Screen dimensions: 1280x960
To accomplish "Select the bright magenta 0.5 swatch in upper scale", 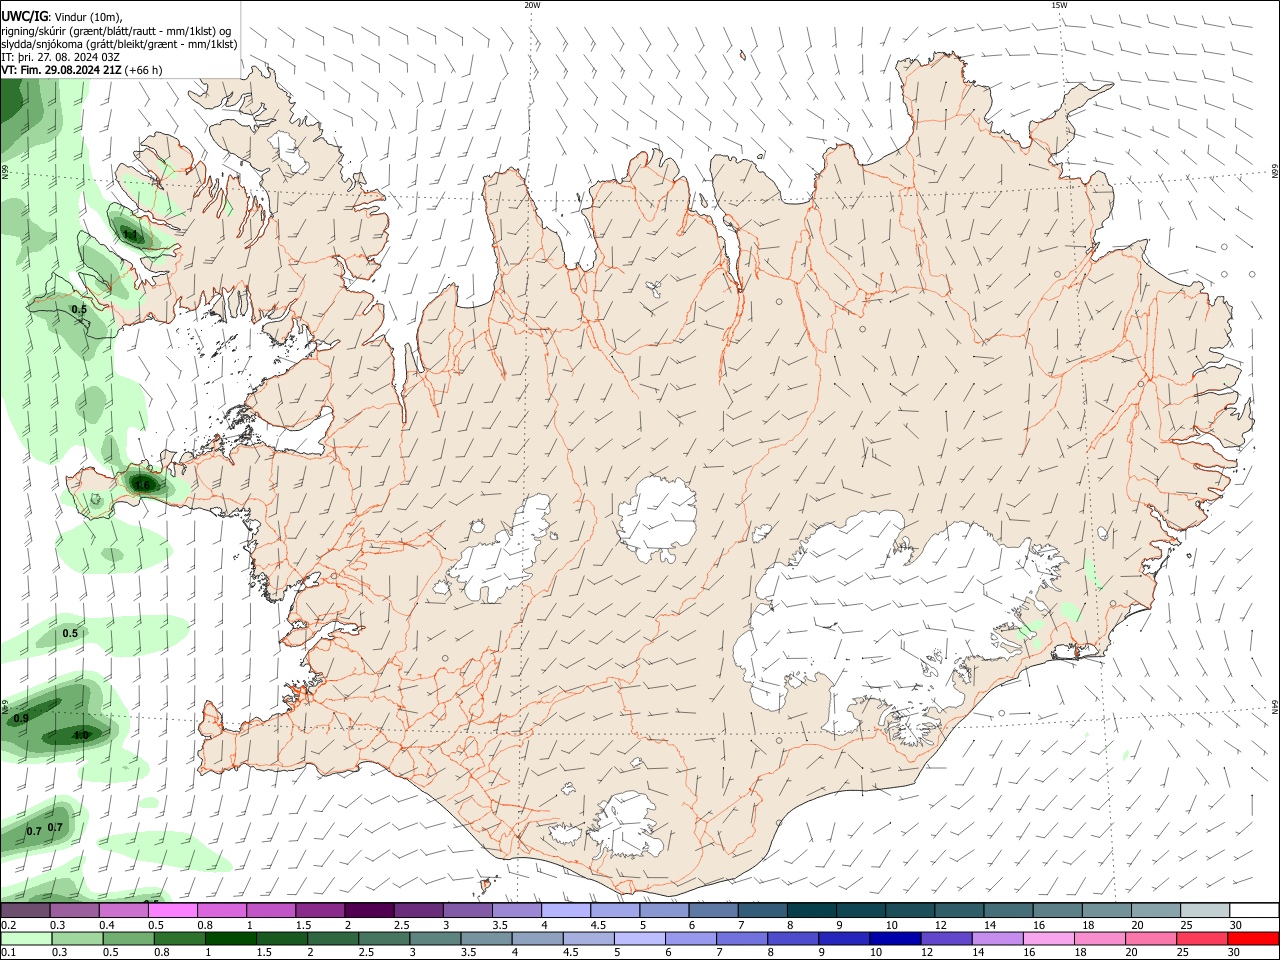I will point(172,910).
